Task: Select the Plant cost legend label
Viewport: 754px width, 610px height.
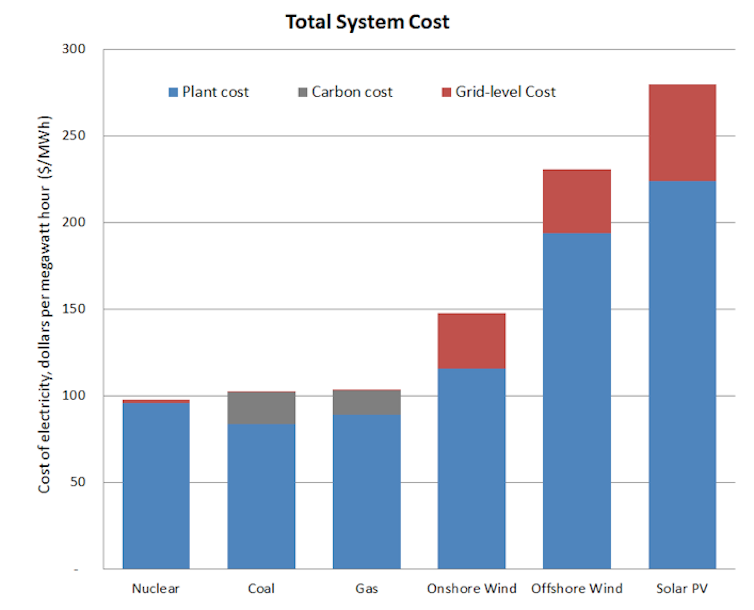Action: [x=215, y=92]
